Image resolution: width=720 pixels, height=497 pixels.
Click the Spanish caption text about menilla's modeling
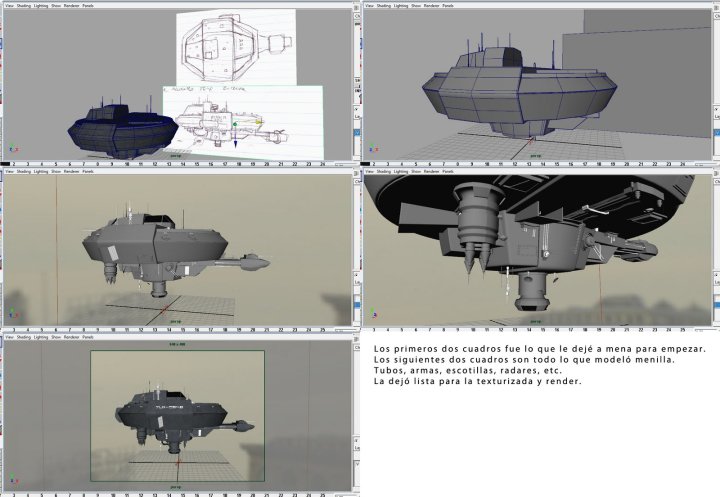(540, 359)
